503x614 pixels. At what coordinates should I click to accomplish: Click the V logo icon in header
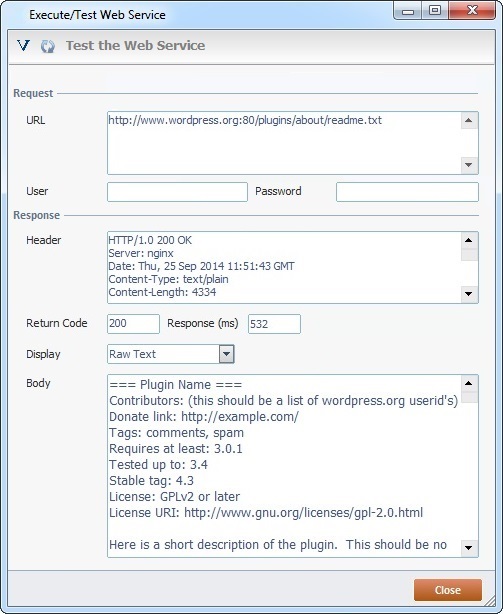[23, 45]
